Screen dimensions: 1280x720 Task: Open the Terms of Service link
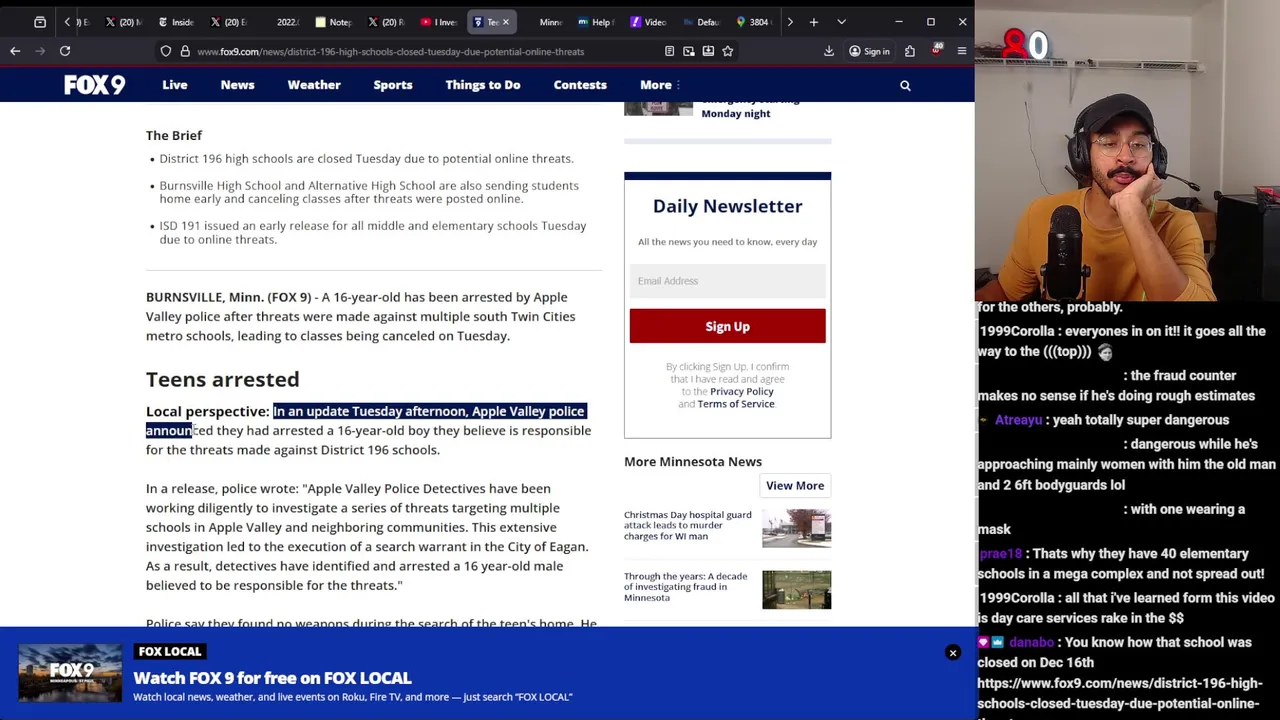736,404
